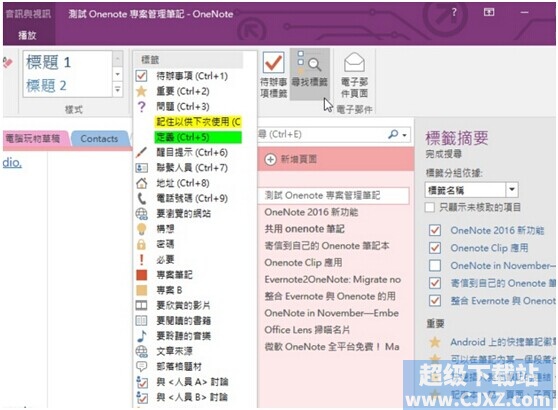Switch to the Contacts section tab
The image size is (558, 410).
point(99,139)
